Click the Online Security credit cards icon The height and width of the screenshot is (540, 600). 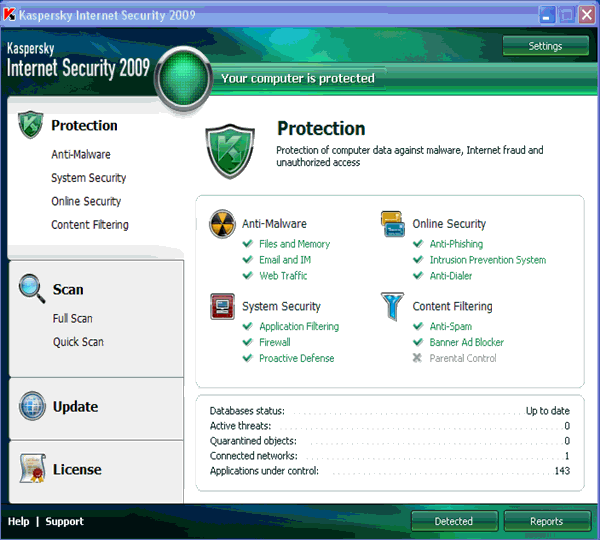pos(393,224)
